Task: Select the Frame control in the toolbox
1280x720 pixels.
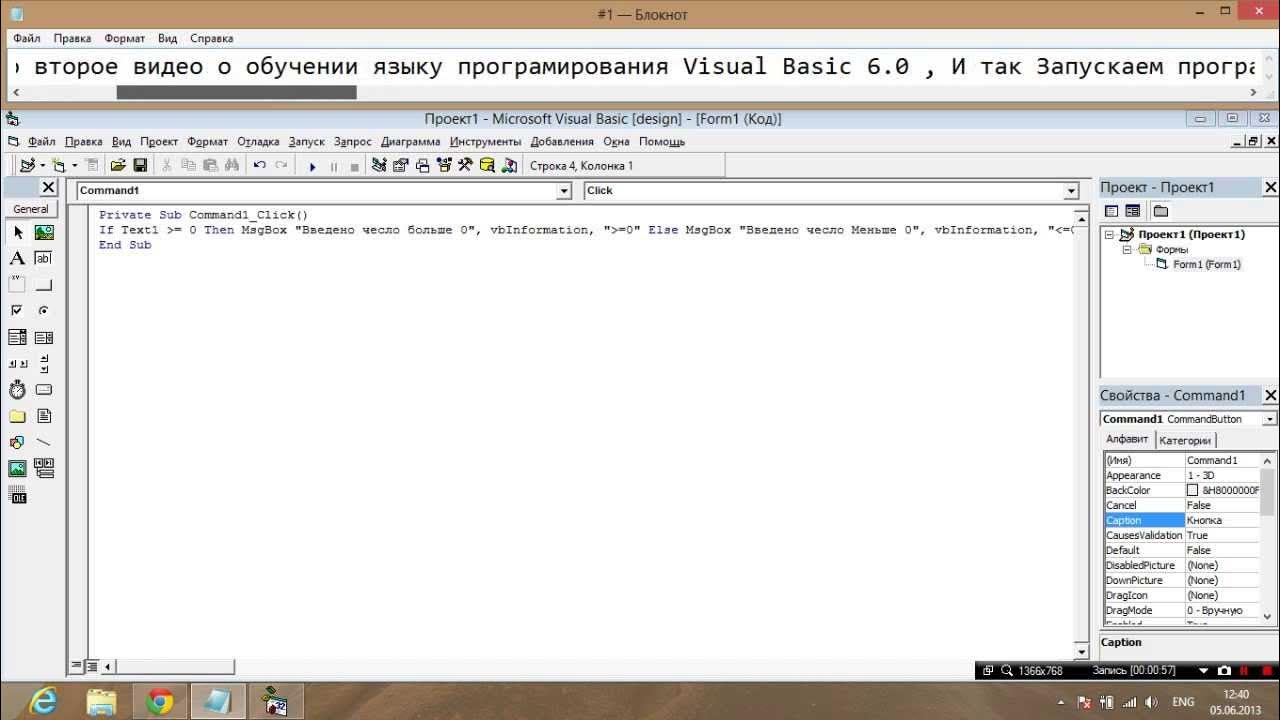Action: pos(18,285)
